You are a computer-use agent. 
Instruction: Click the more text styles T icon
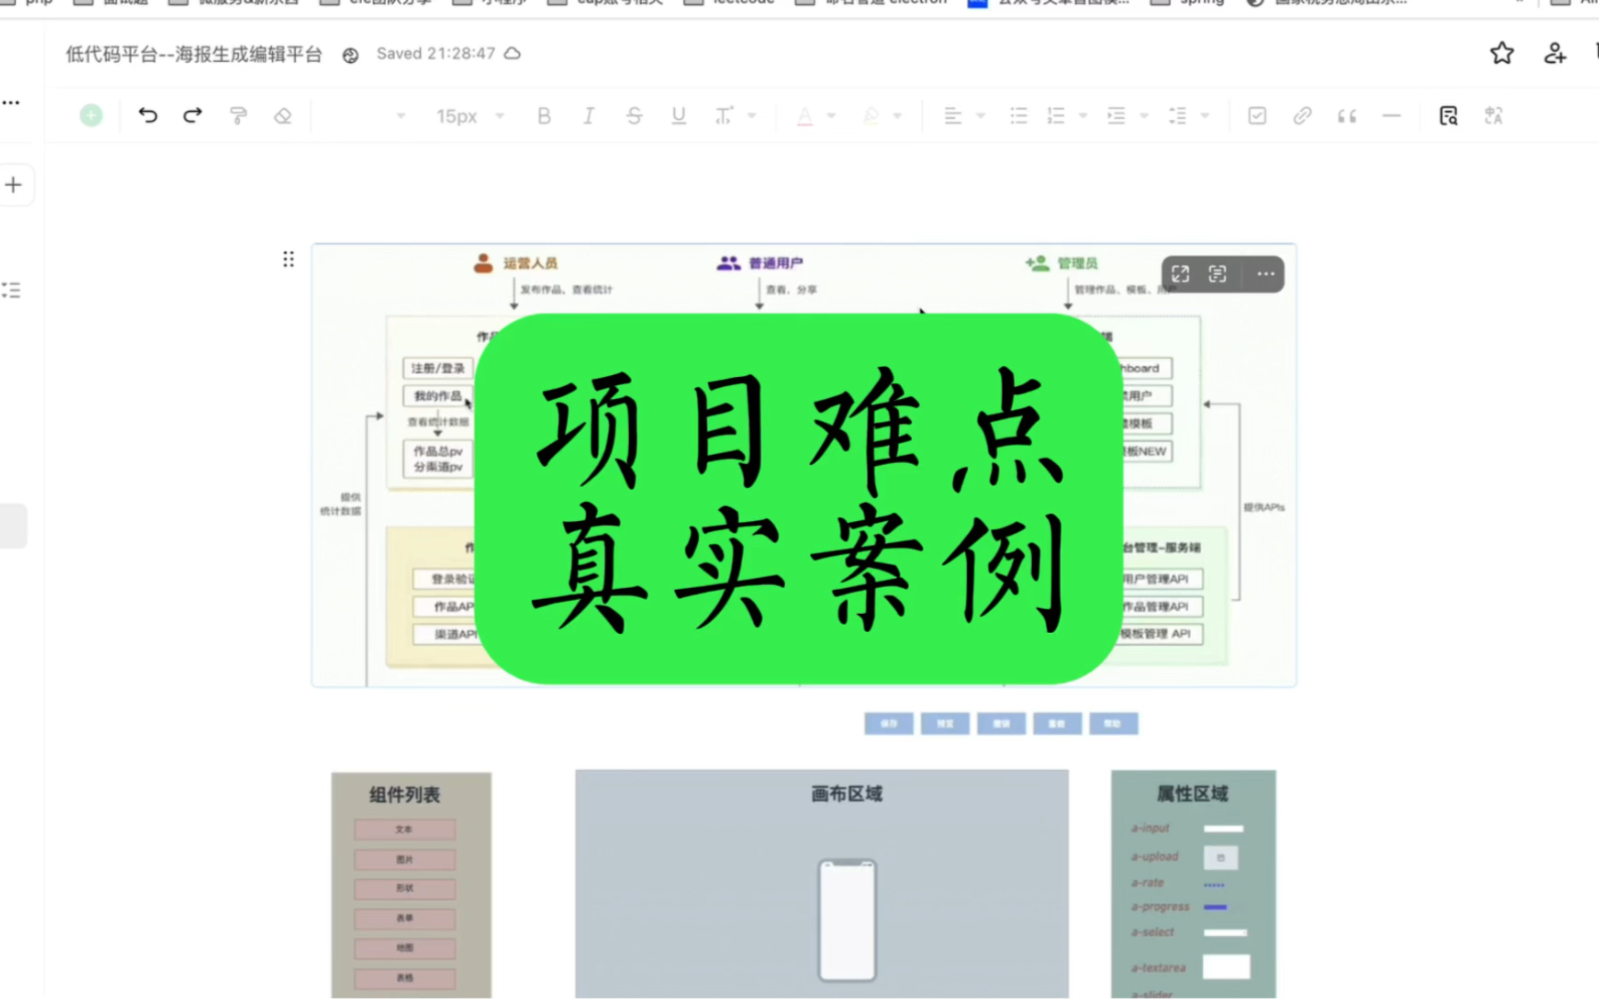pyautogui.click(x=724, y=116)
